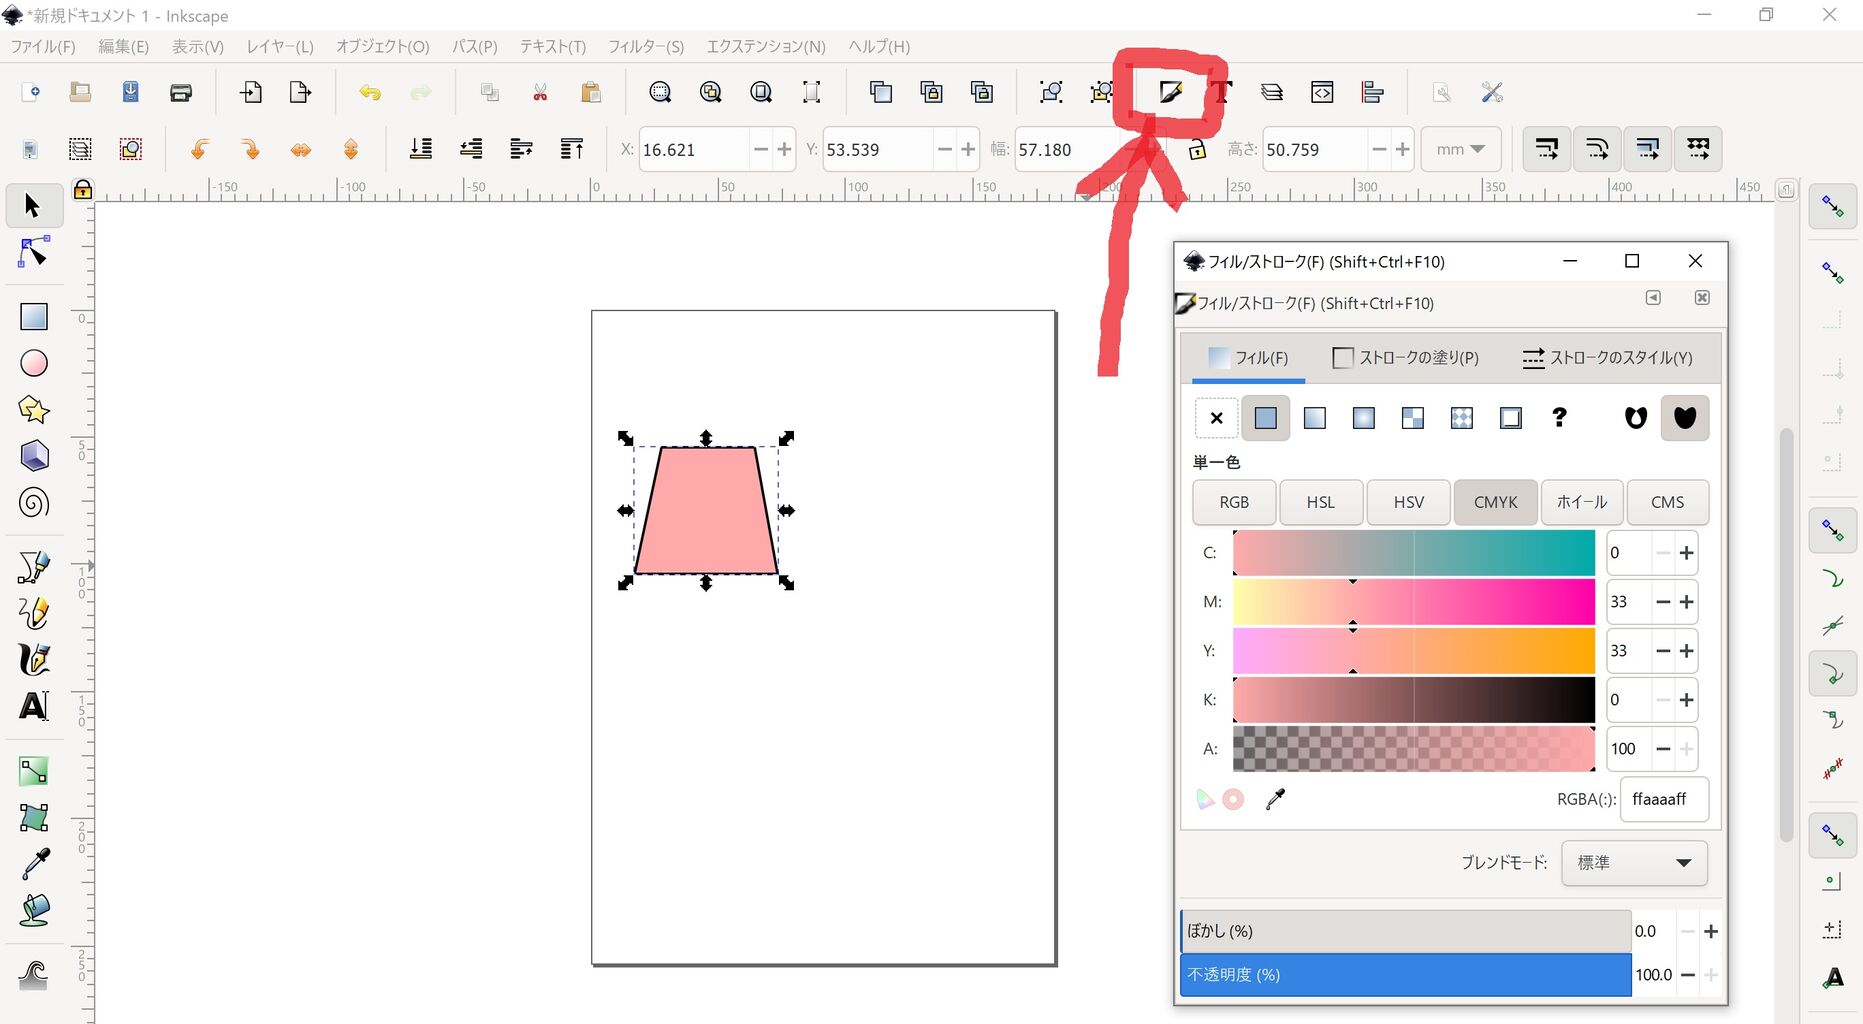Open Align and Distribute icon
The image size is (1863, 1024).
click(x=1373, y=93)
